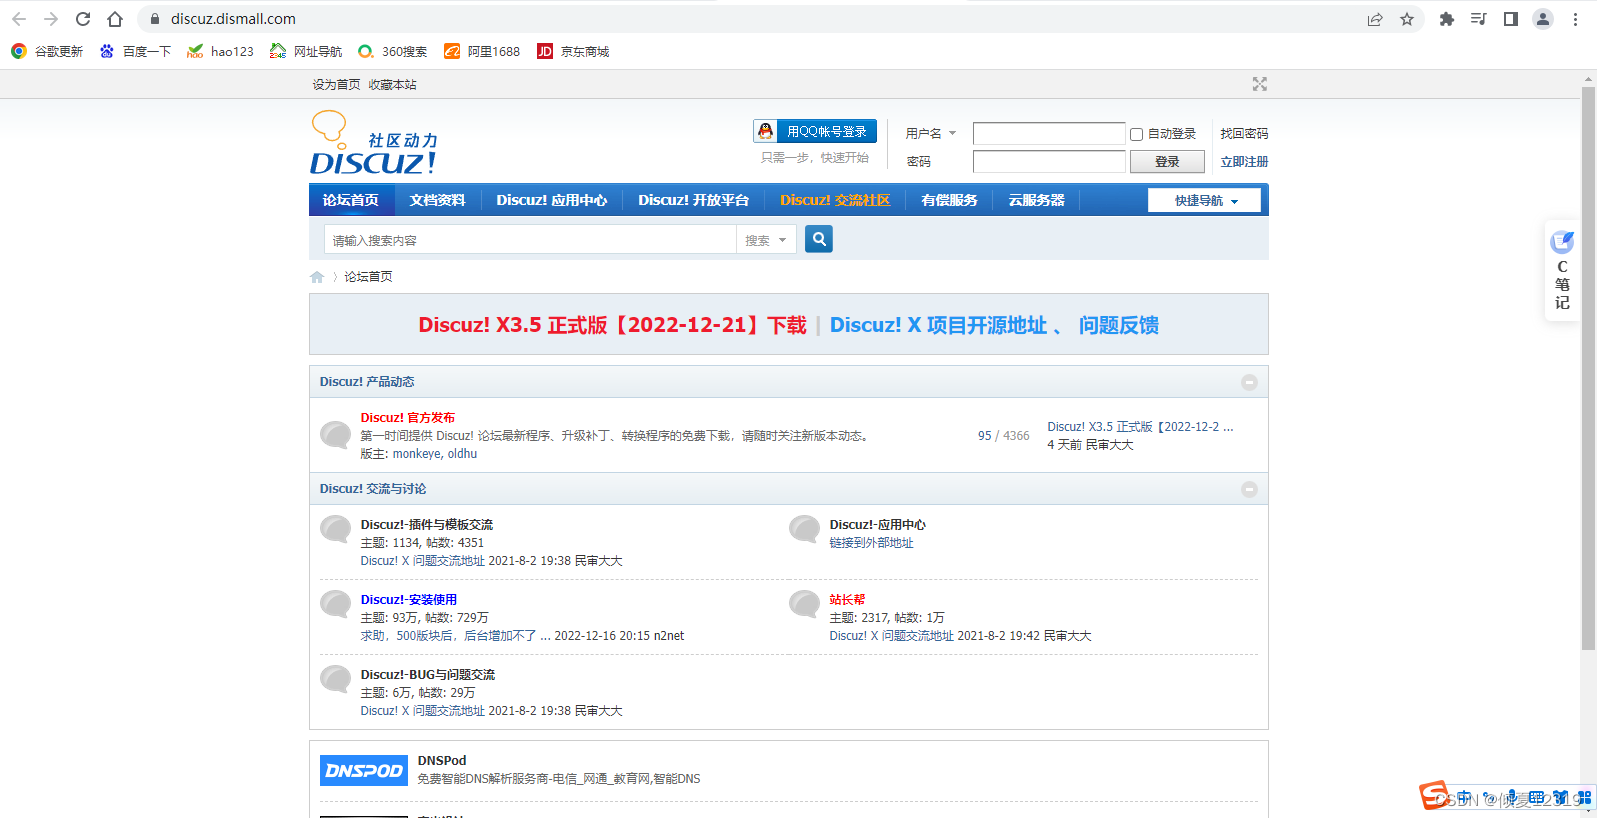Click the browser back arrow
The image size is (1597, 818).
coord(19,19)
